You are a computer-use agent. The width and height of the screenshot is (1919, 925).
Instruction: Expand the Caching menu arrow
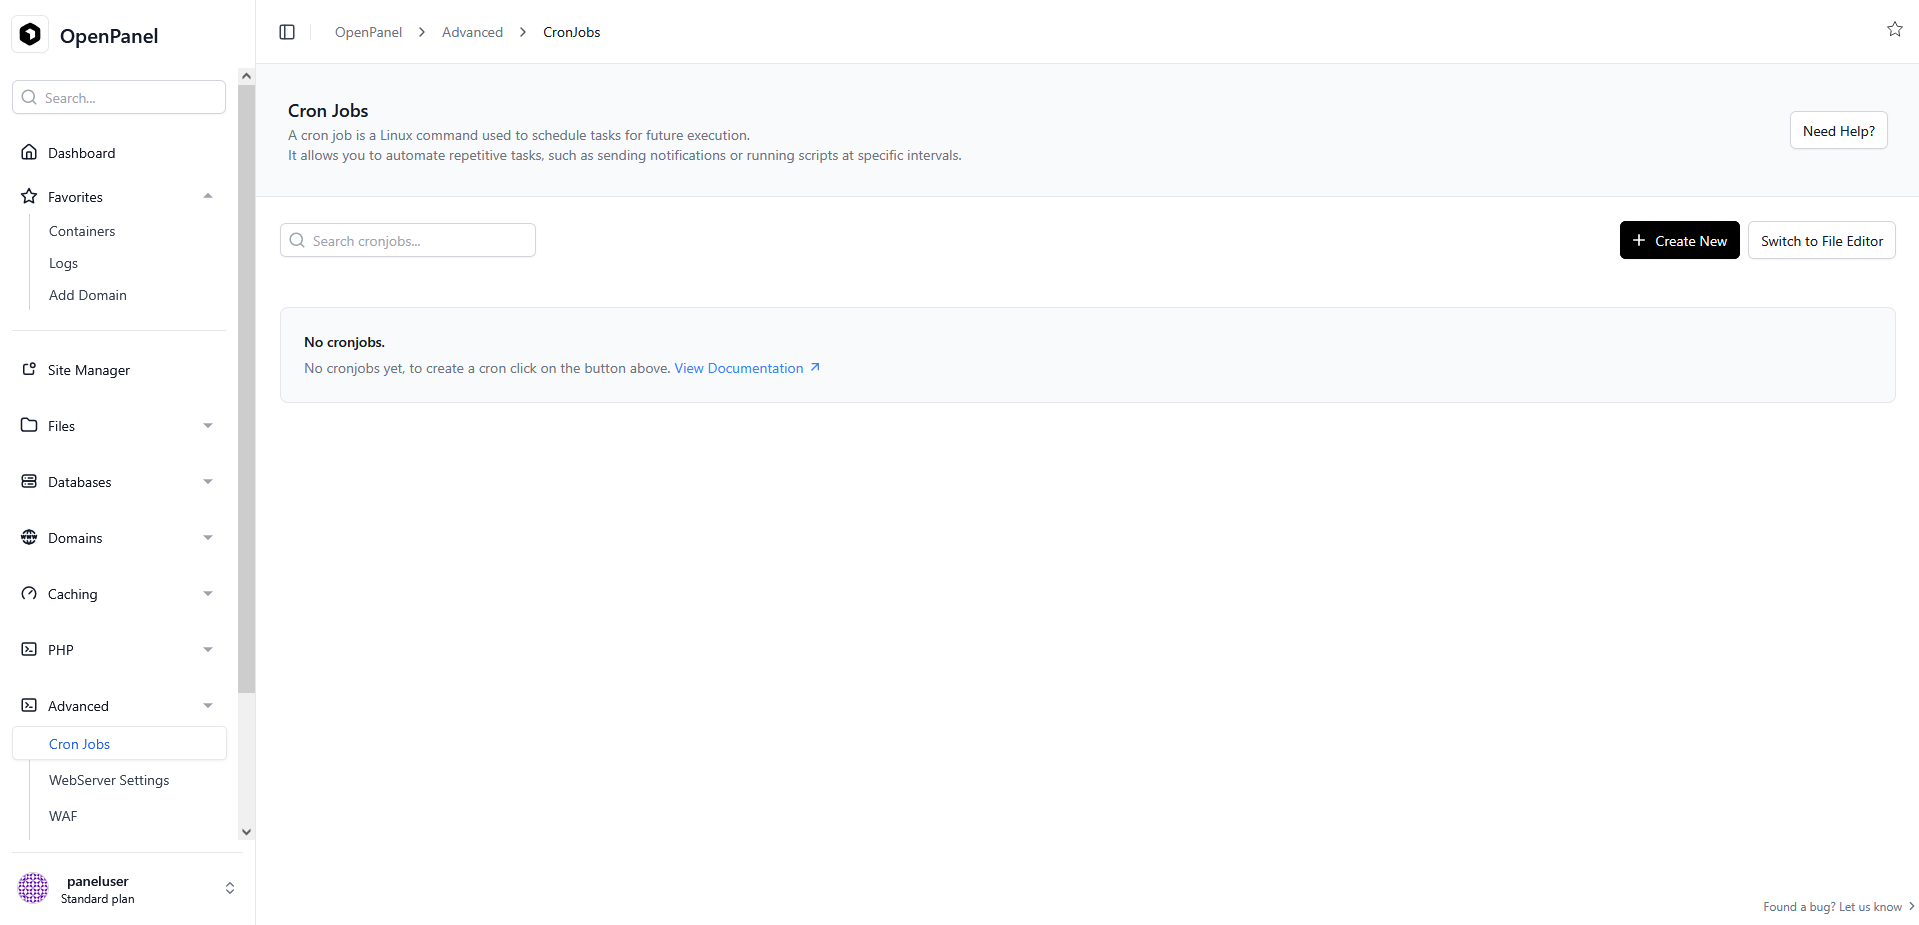(208, 594)
